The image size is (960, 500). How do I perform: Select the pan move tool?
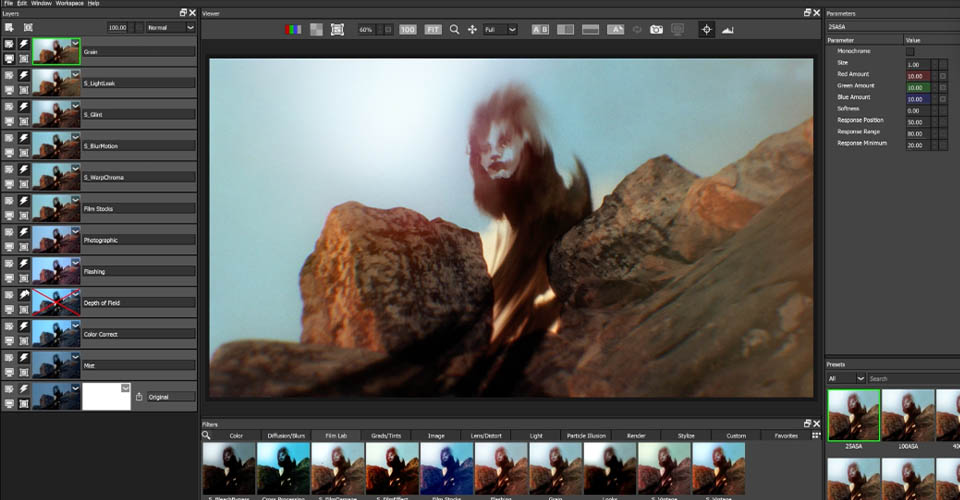click(472, 29)
